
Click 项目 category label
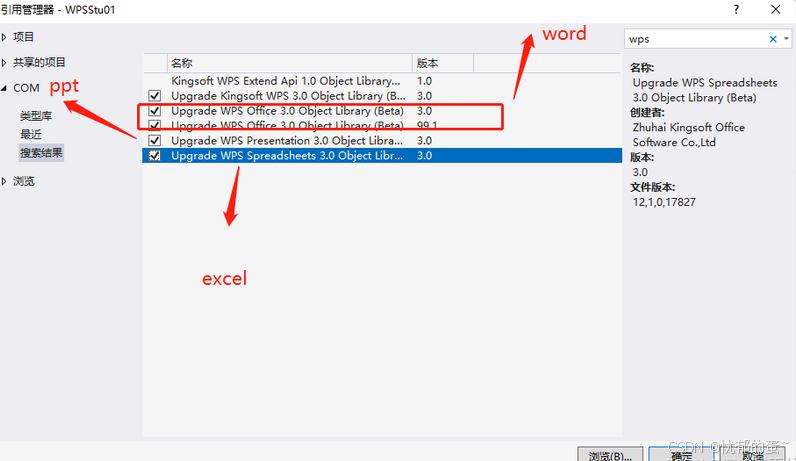[x=23, y=37]
